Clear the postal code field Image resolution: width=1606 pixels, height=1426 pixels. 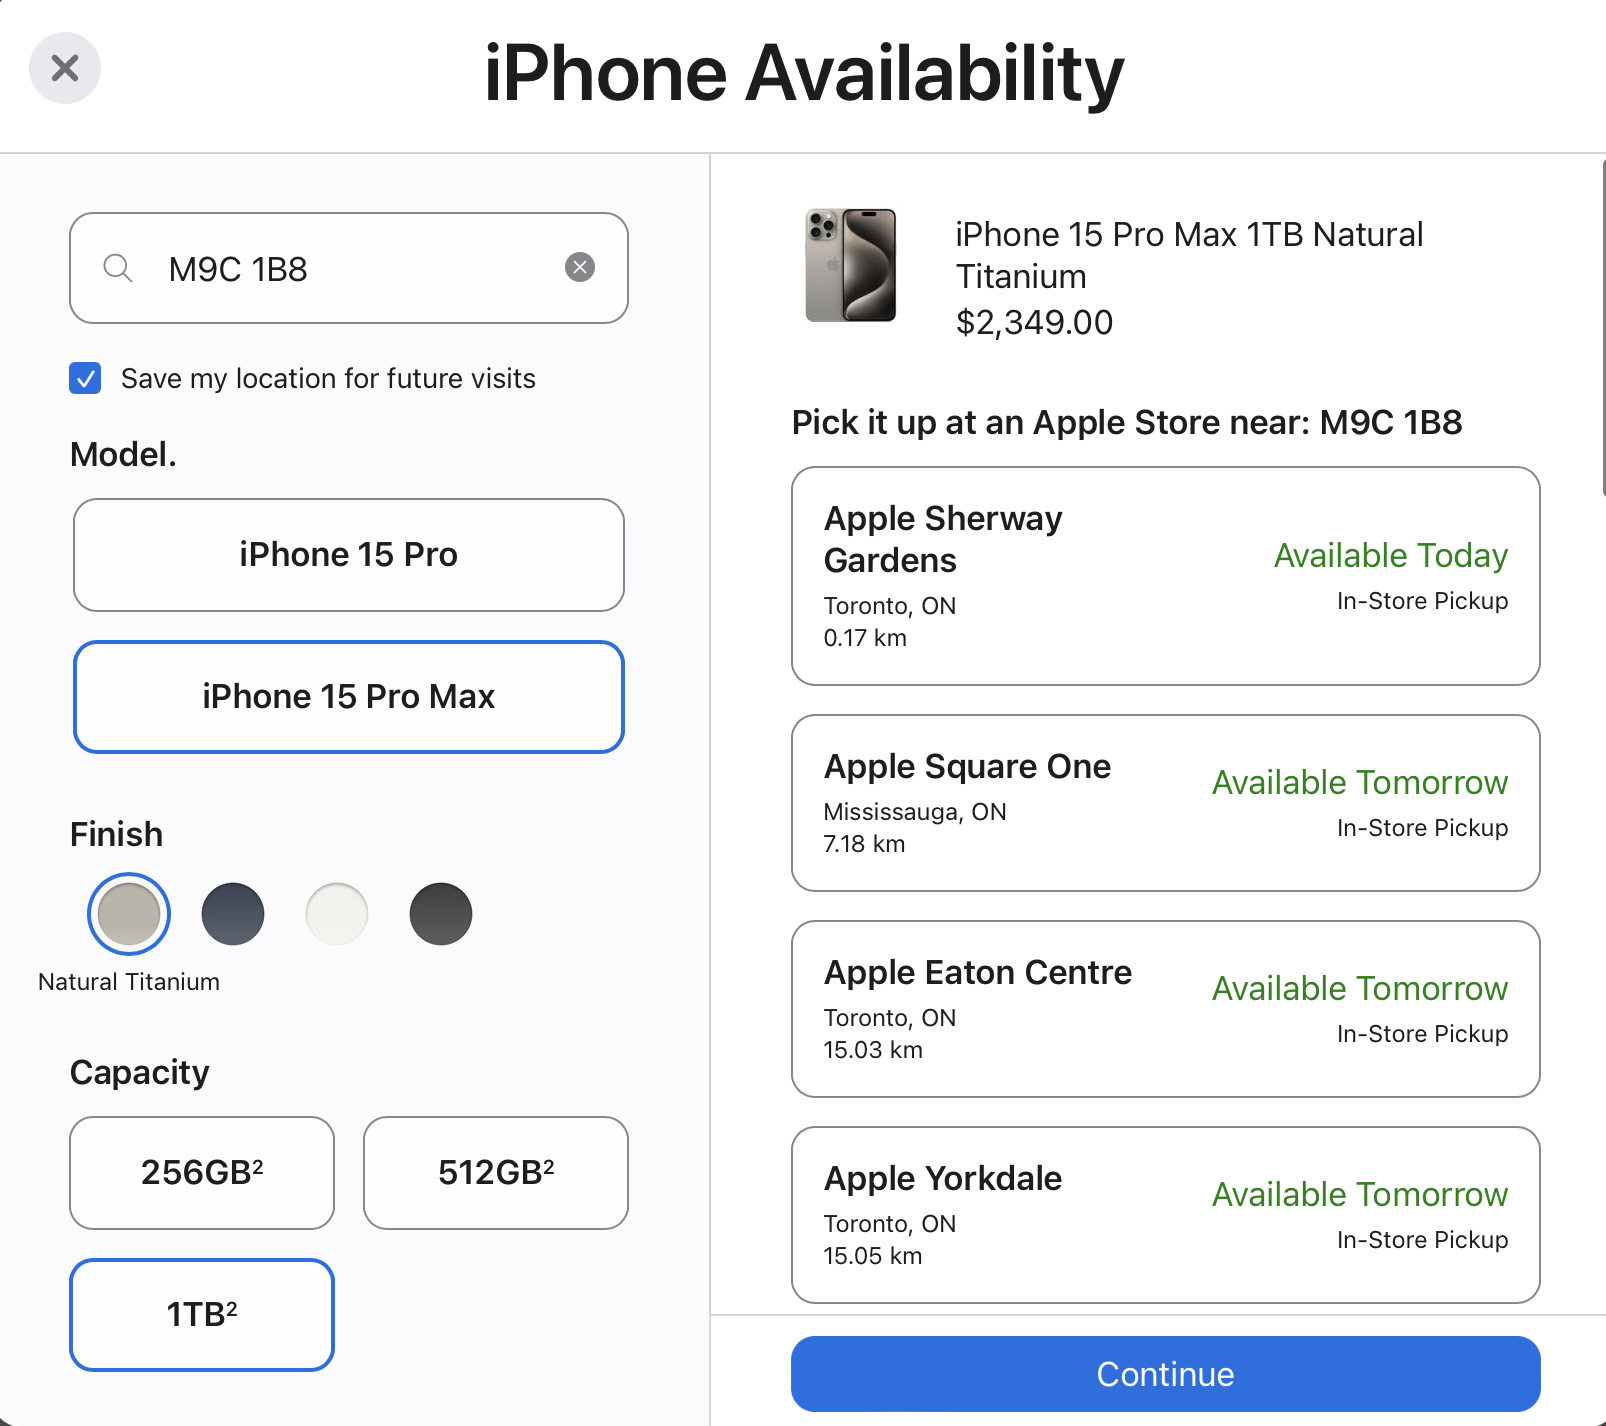pos(580,267)
